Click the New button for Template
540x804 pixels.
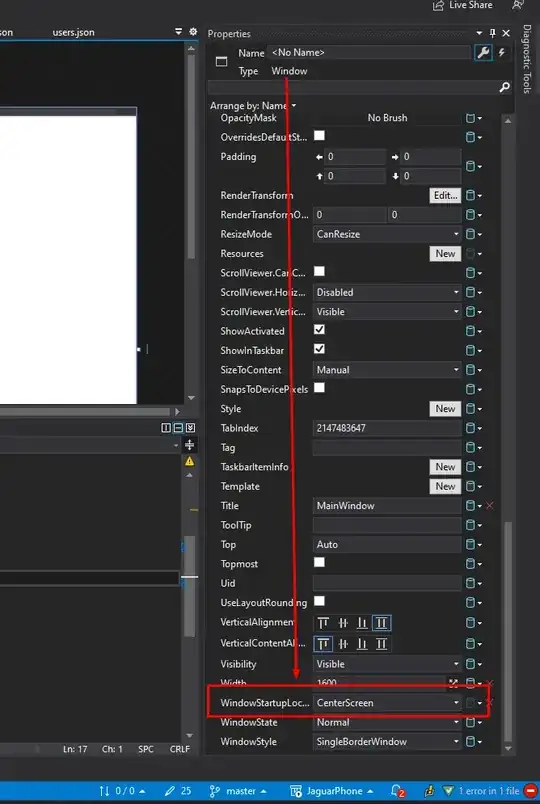(x=445, y=486)
